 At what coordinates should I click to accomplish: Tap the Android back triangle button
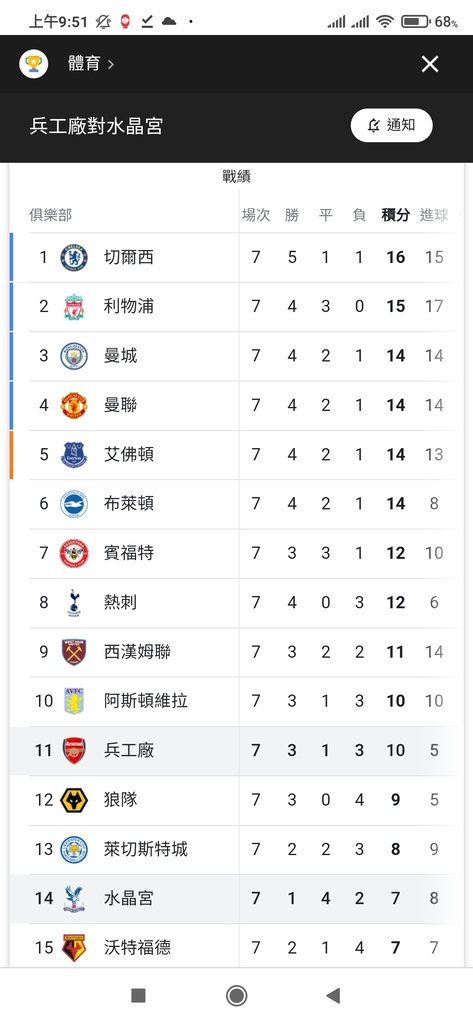(333, 995)
